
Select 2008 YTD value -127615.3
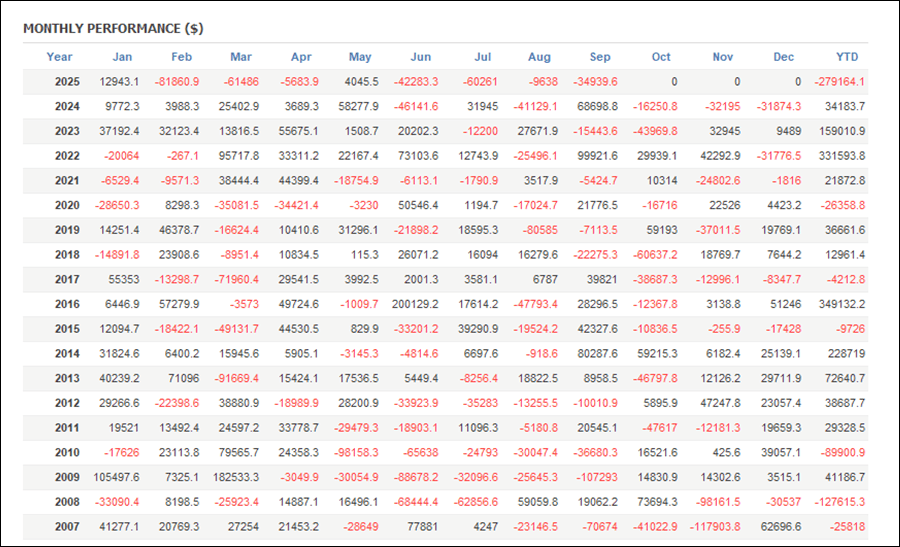tap(838, 503)
